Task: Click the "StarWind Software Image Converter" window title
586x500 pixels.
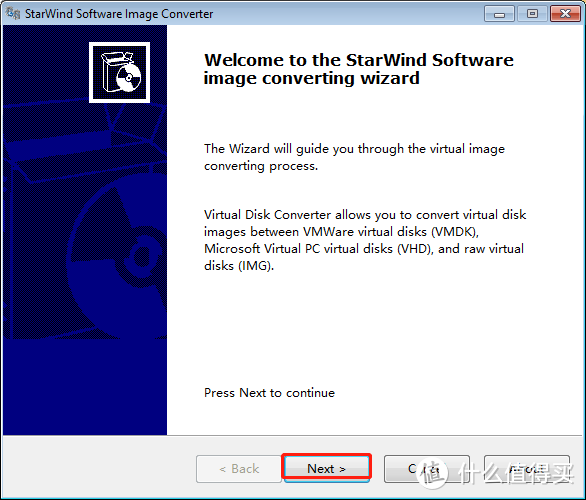Action: coord(119,14)
